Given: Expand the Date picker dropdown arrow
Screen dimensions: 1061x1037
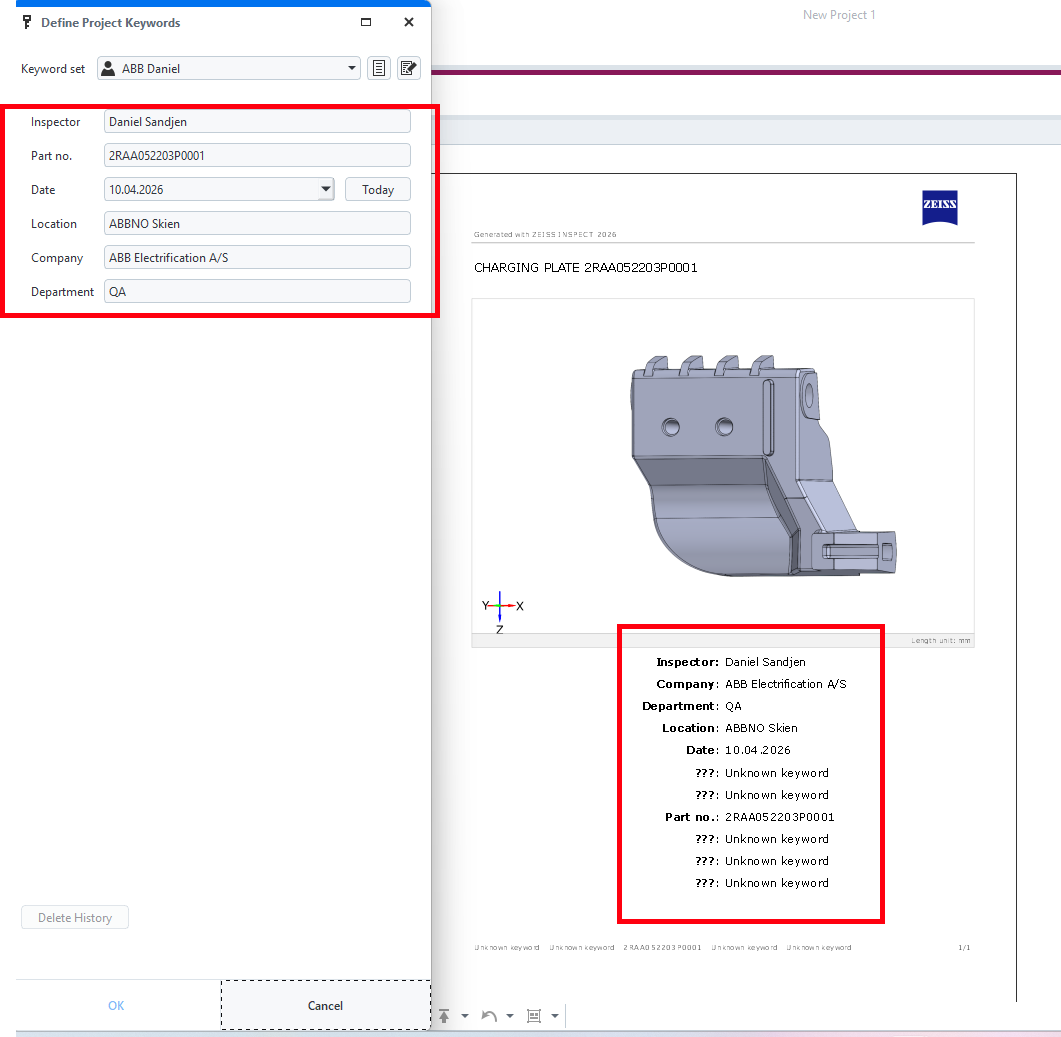Looking at the screenshot, I should point(325,189).
